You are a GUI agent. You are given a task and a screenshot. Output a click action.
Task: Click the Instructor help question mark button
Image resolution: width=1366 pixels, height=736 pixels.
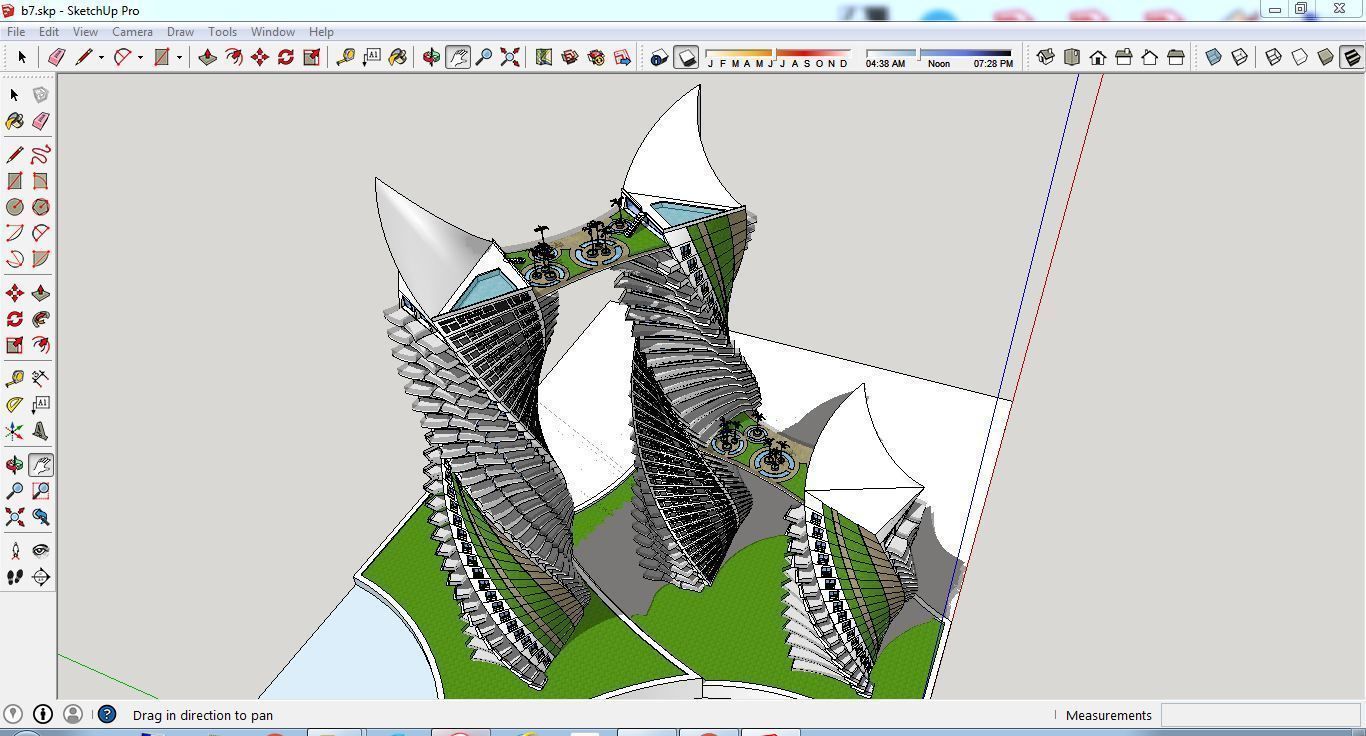tap(107, 714)
